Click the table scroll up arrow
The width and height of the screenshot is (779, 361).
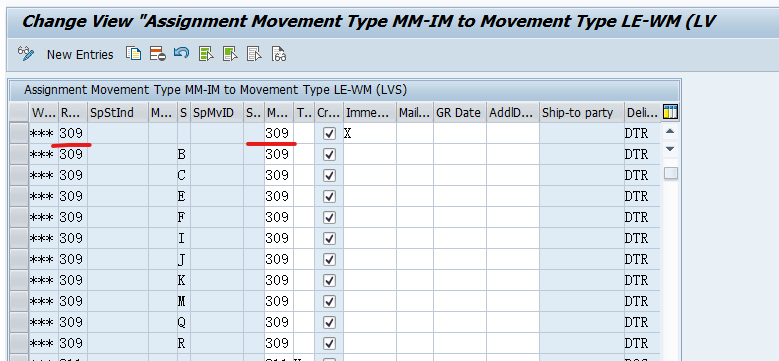pos(670,132)
